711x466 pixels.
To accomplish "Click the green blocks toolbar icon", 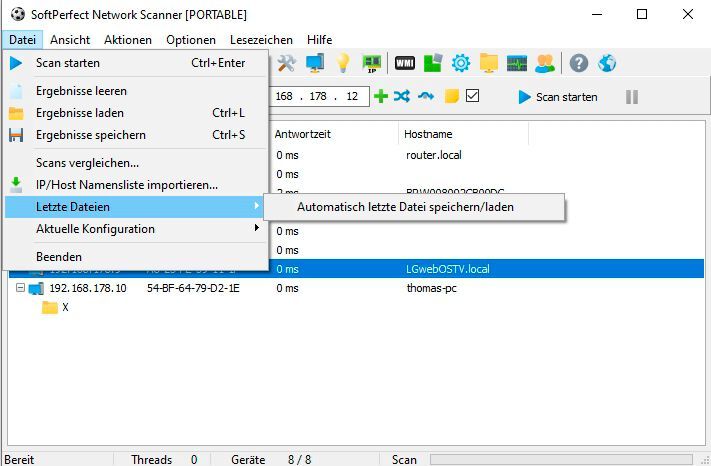I will [x=433, y=63].
